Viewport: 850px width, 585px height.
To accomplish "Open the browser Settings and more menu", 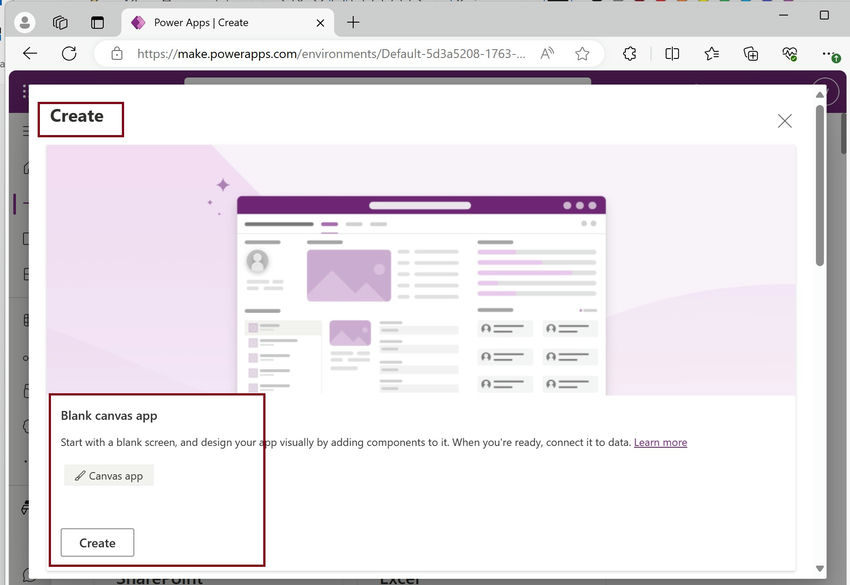I will (829, 54).
